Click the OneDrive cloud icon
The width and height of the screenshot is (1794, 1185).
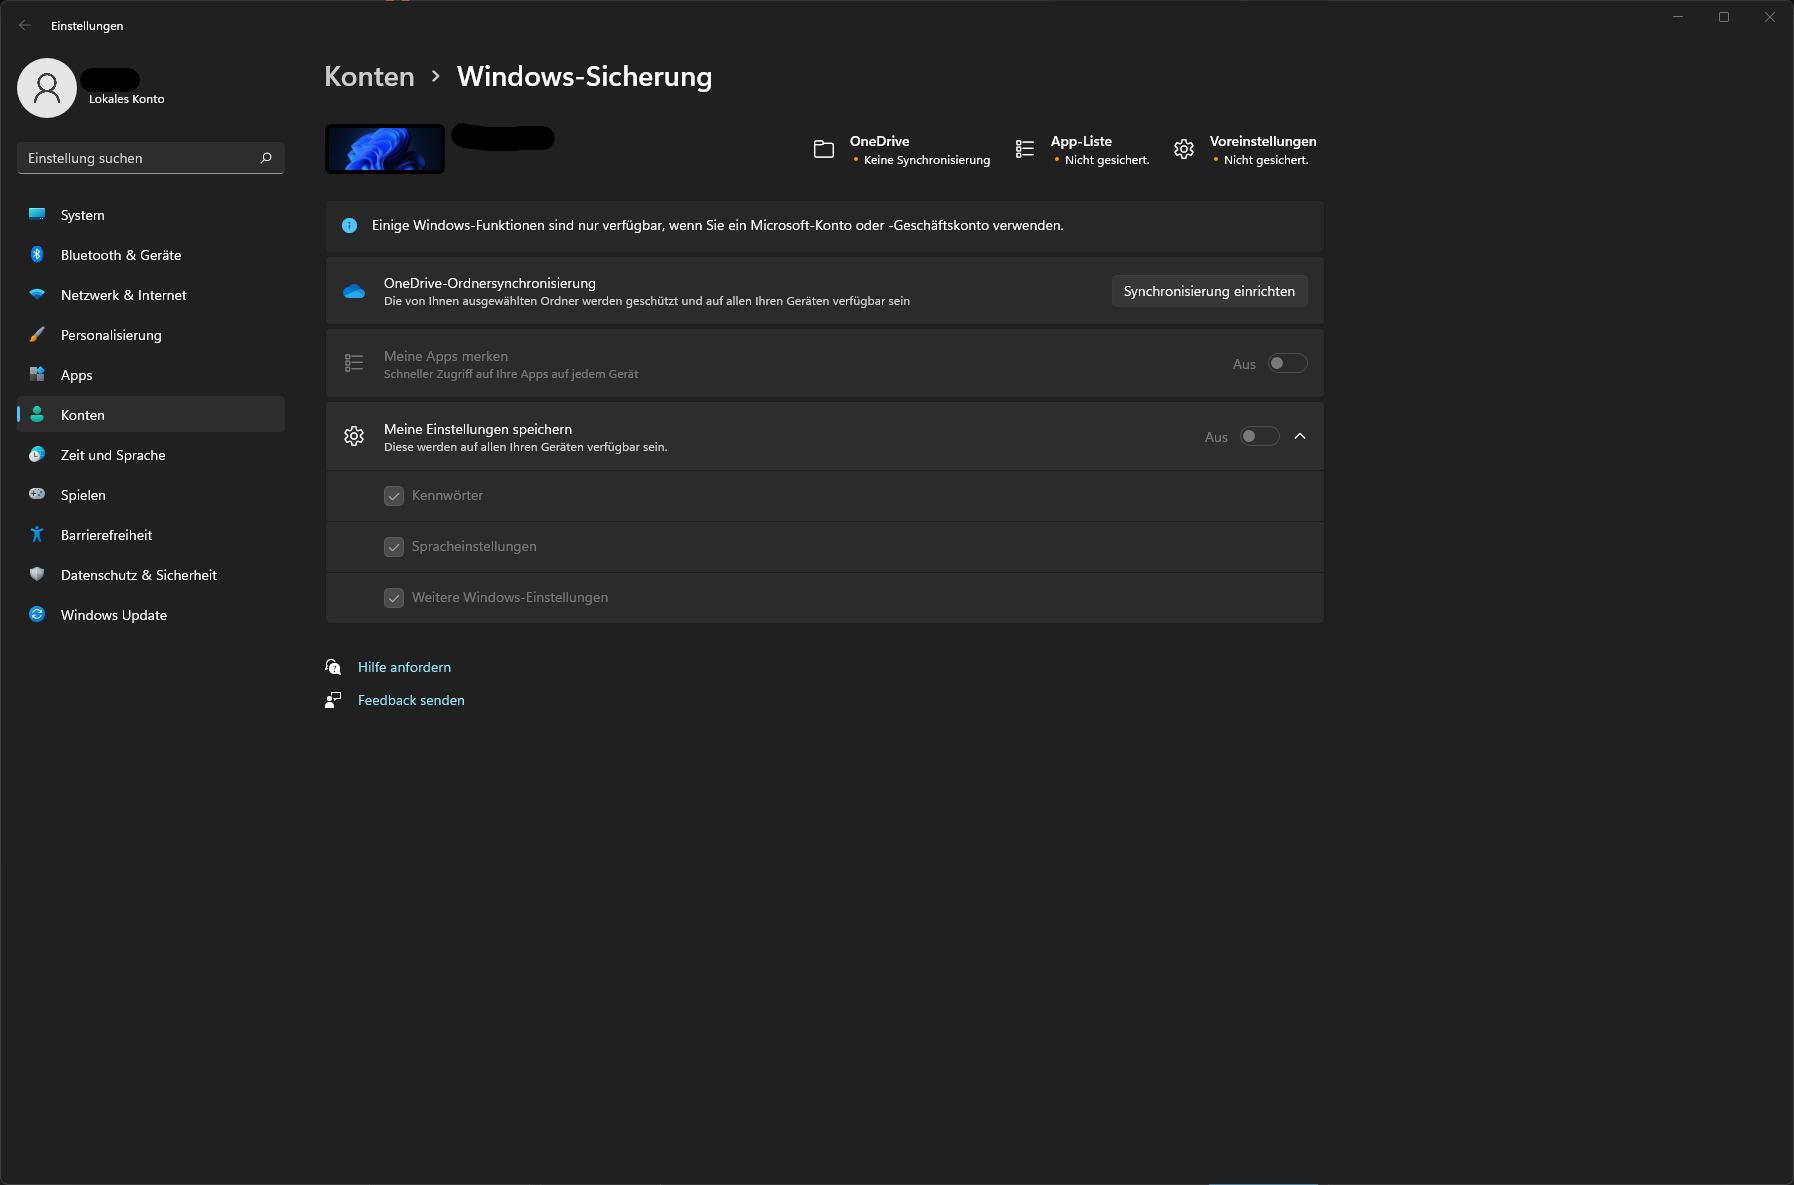pyautogui.click(x=354, y=291)
